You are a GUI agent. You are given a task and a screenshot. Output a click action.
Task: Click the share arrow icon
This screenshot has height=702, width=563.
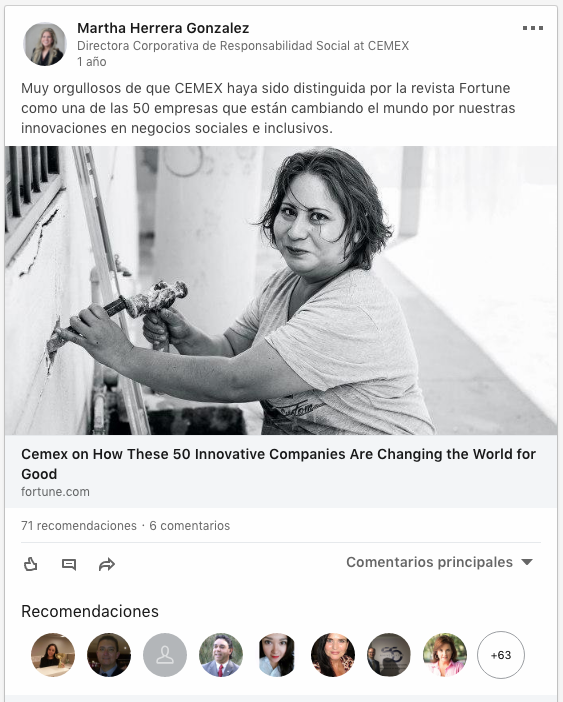(x=107, y=565)
